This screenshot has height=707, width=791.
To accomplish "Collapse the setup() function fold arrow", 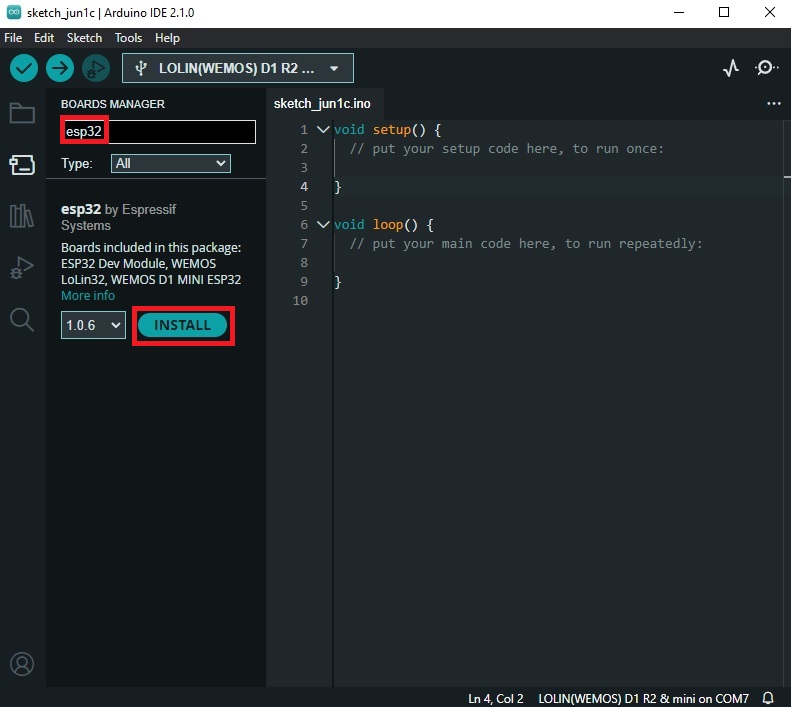I will 323,130.
